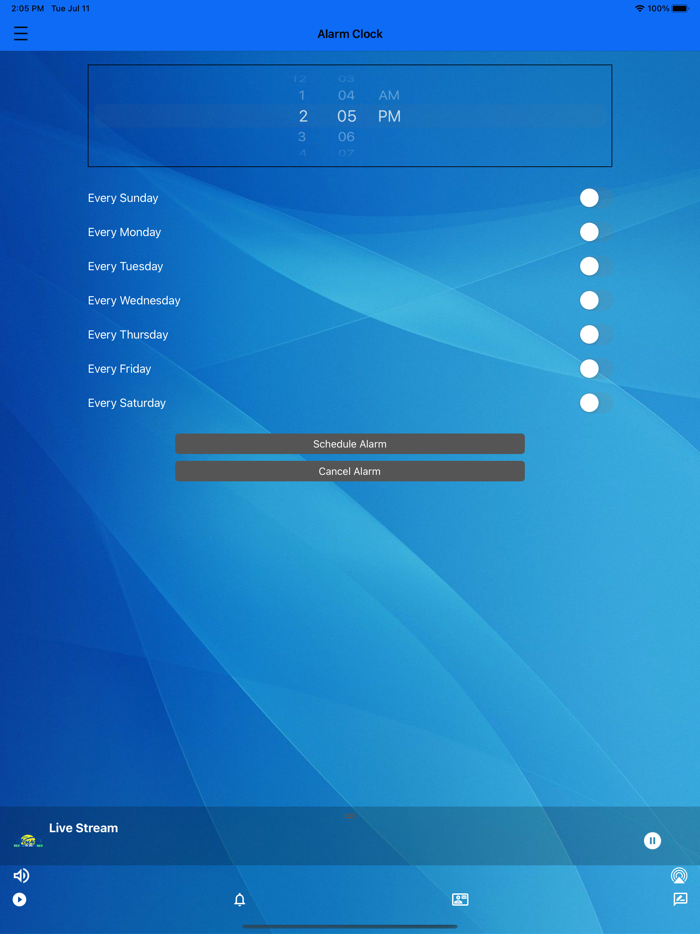
Task: Tap the Every Wednesday label
Action: (x=134, y=300)
